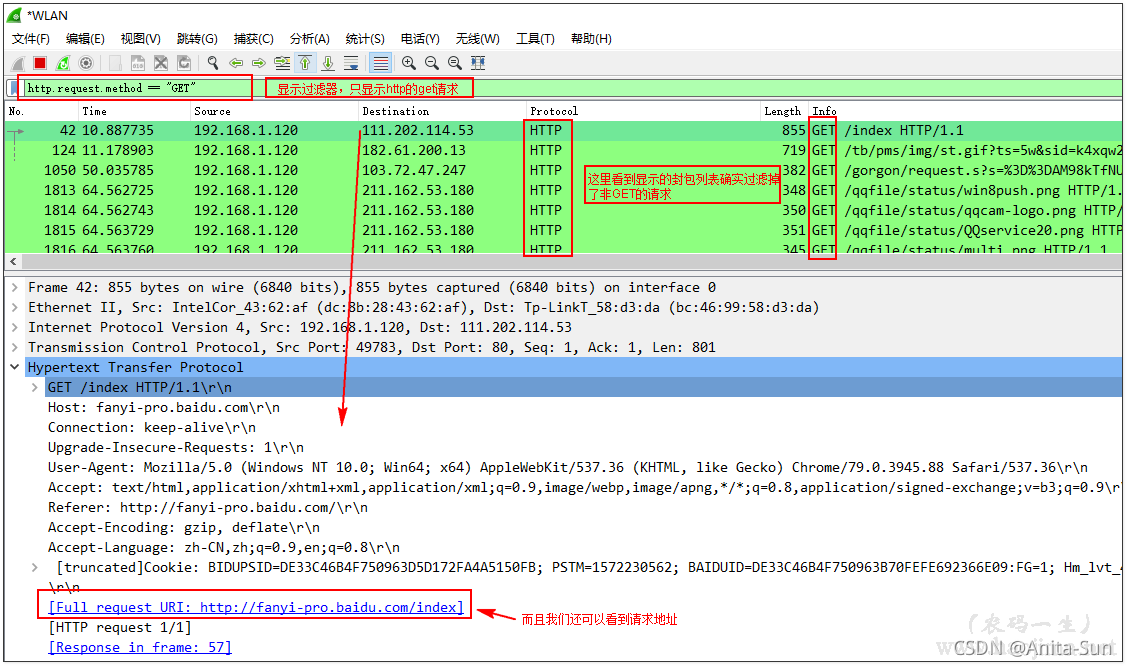Restart the current capture (green fin)
Image resolution: width=1127 pixels, height=666 pixels.
(x=63, y=63)
